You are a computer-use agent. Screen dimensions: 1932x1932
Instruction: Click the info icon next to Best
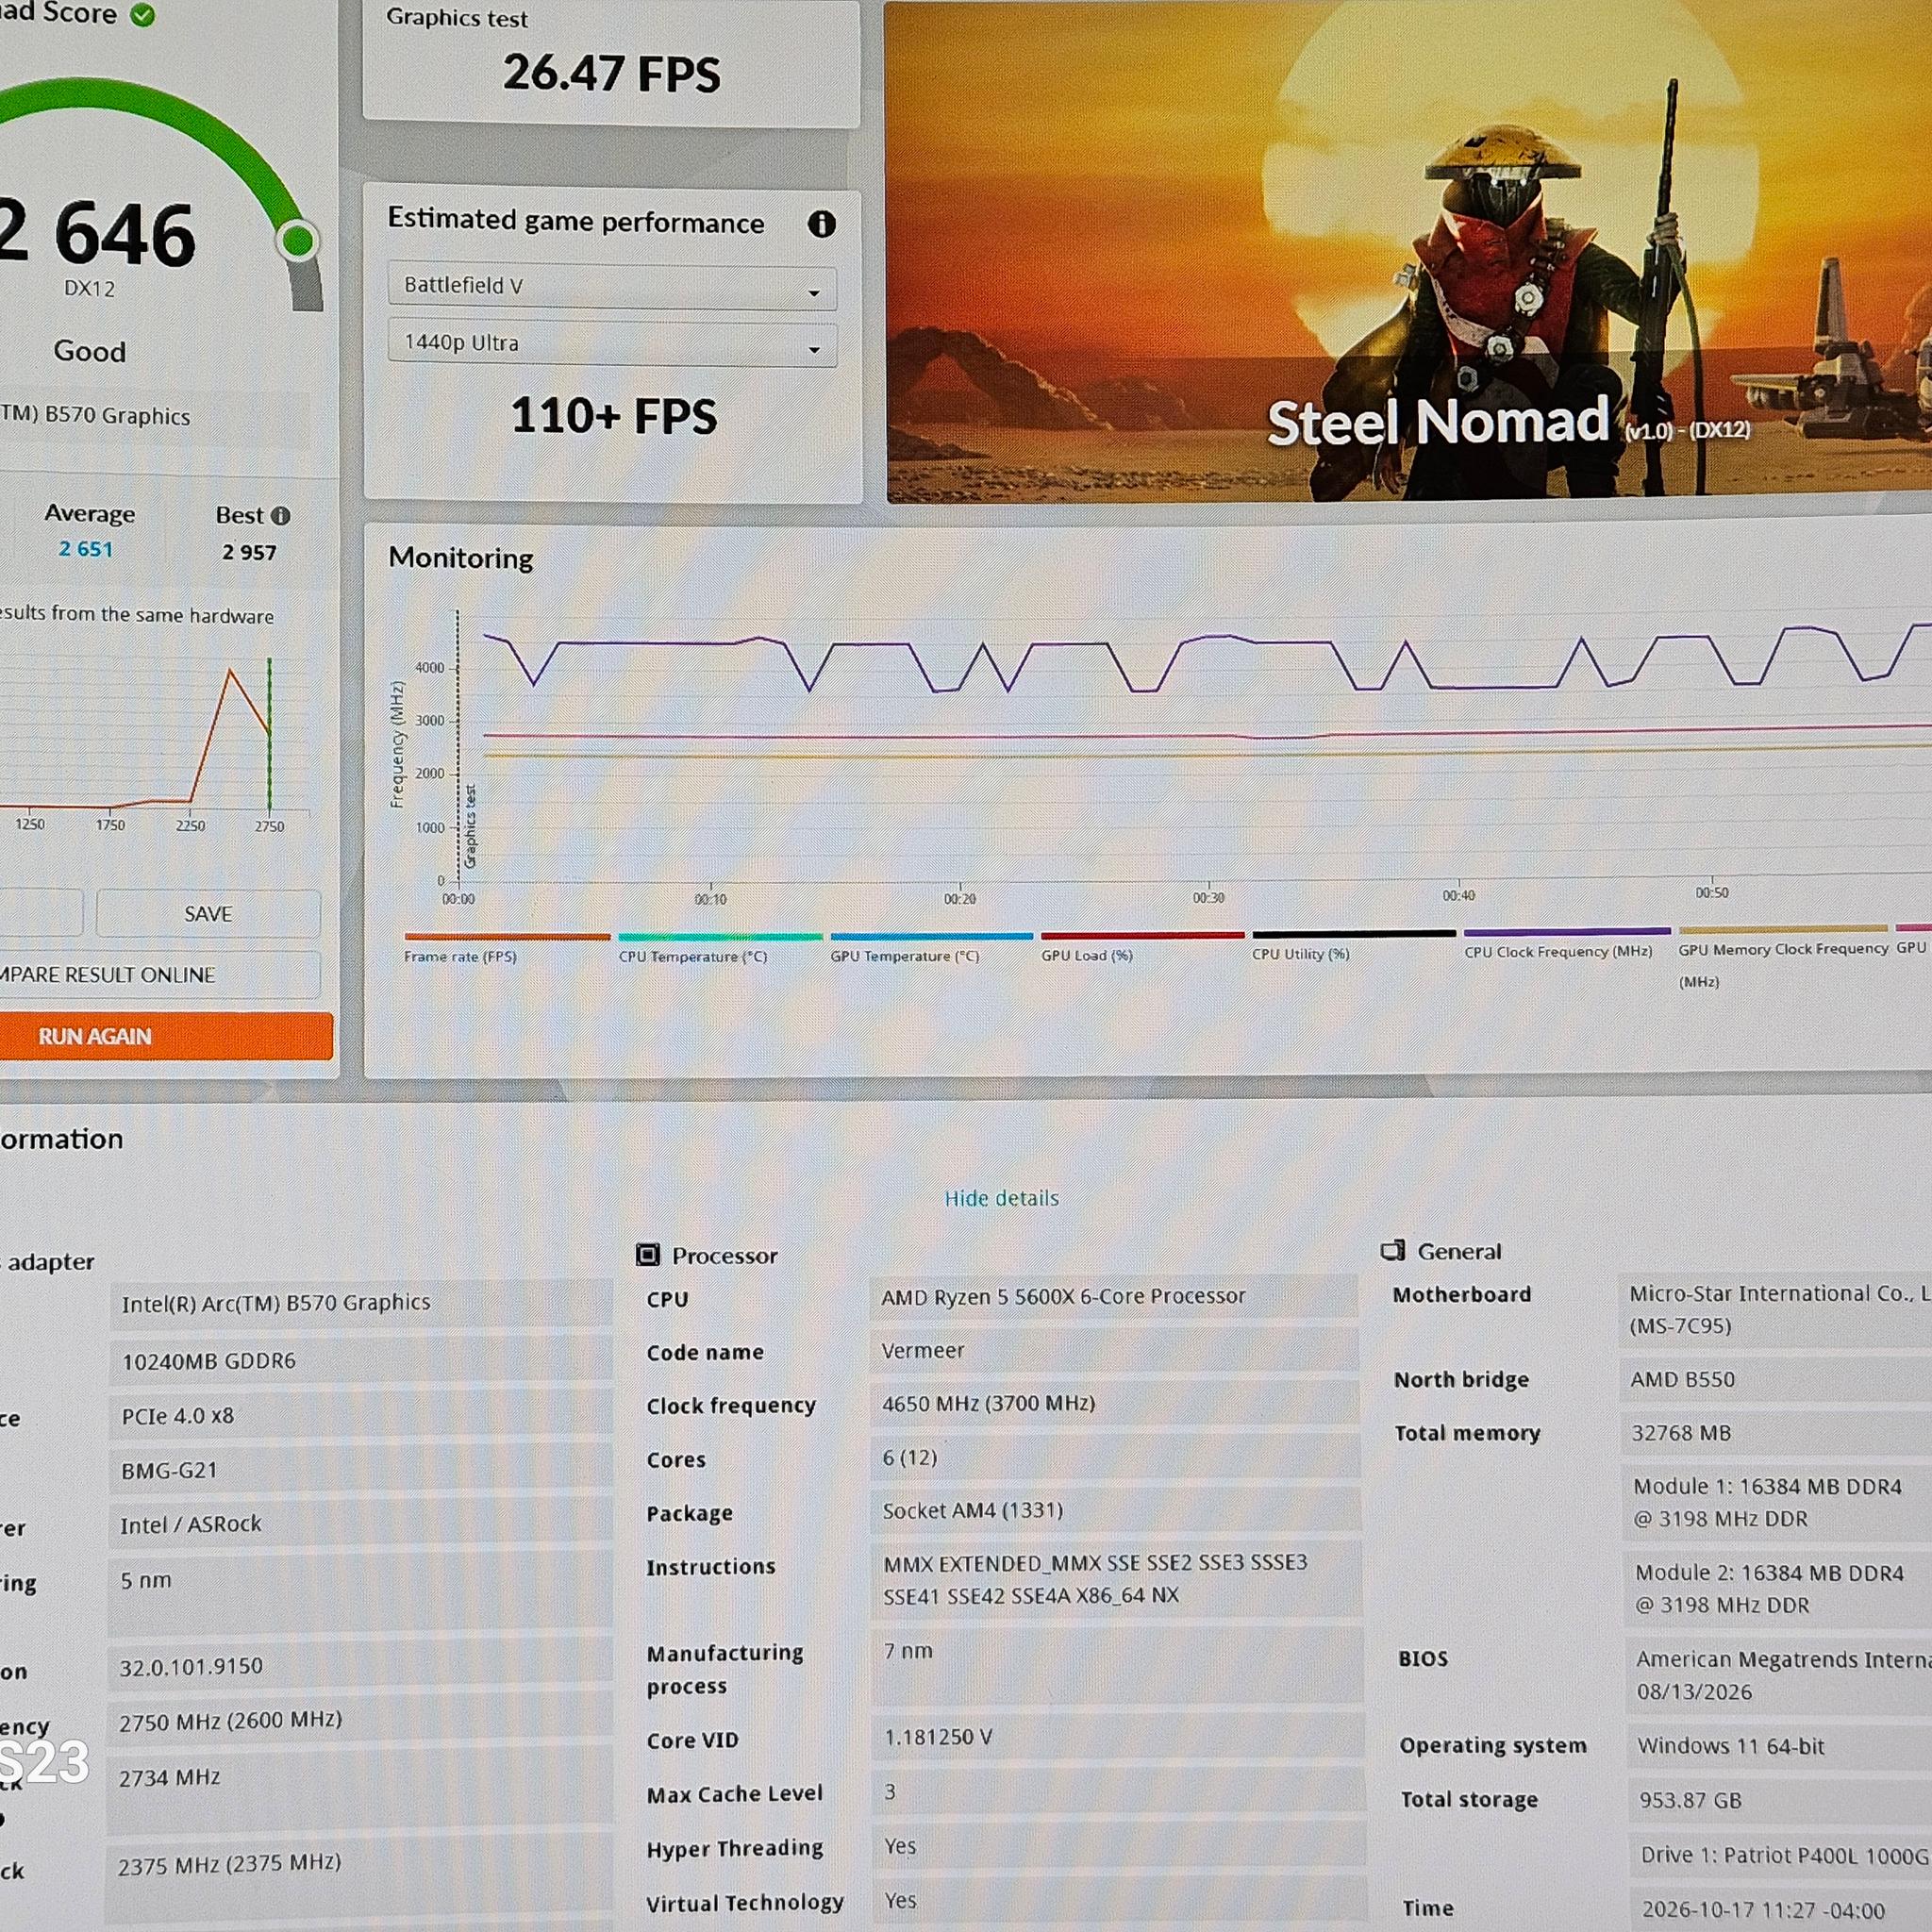pyautogui.click(x=281, y=516)
